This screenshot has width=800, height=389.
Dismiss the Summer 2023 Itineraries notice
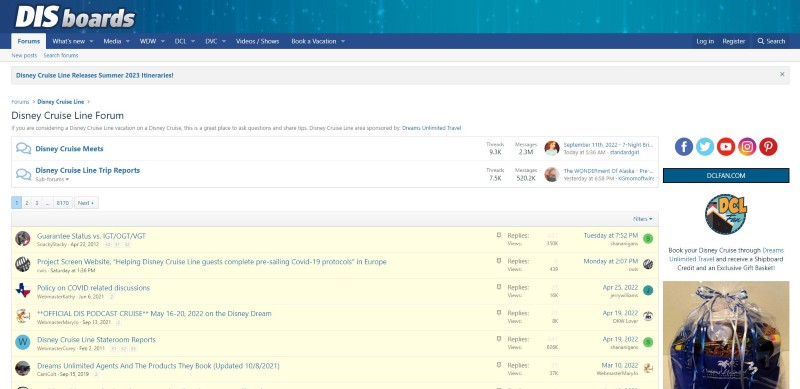[782, 75]
